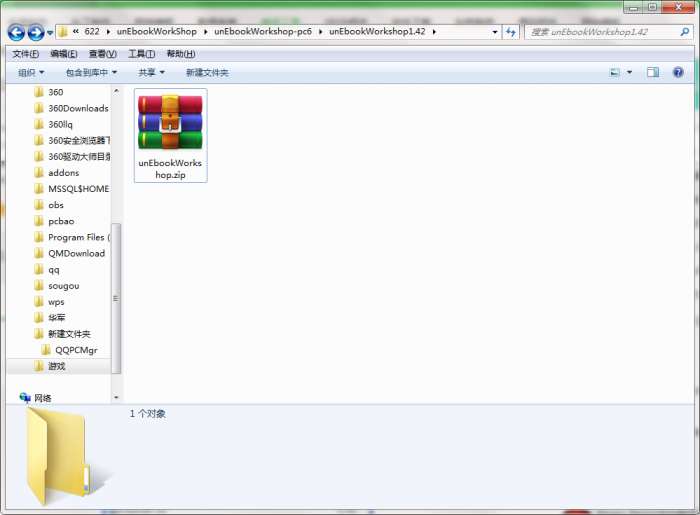The width and height of the screenshot is (700, 515).
Task: Click the search magnifier icon
Action: 685,32
